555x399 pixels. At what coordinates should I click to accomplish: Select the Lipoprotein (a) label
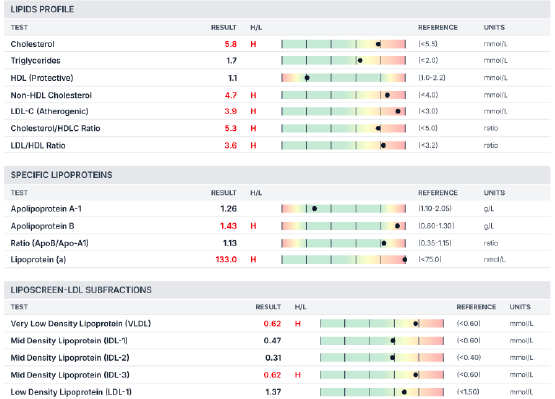38,260
